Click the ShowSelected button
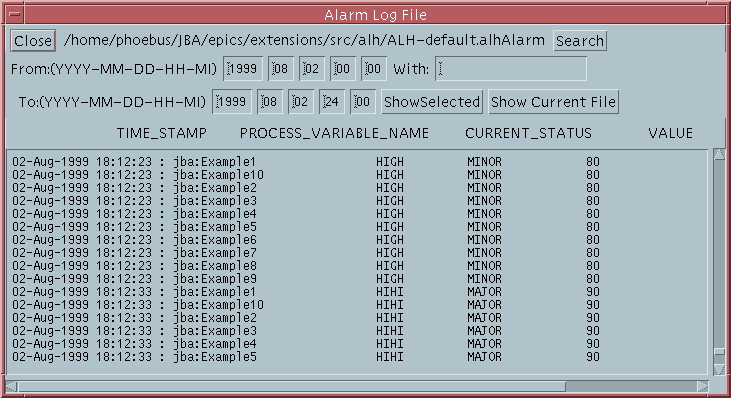Viewport: 731px width, 398px height. click(432, 102)
